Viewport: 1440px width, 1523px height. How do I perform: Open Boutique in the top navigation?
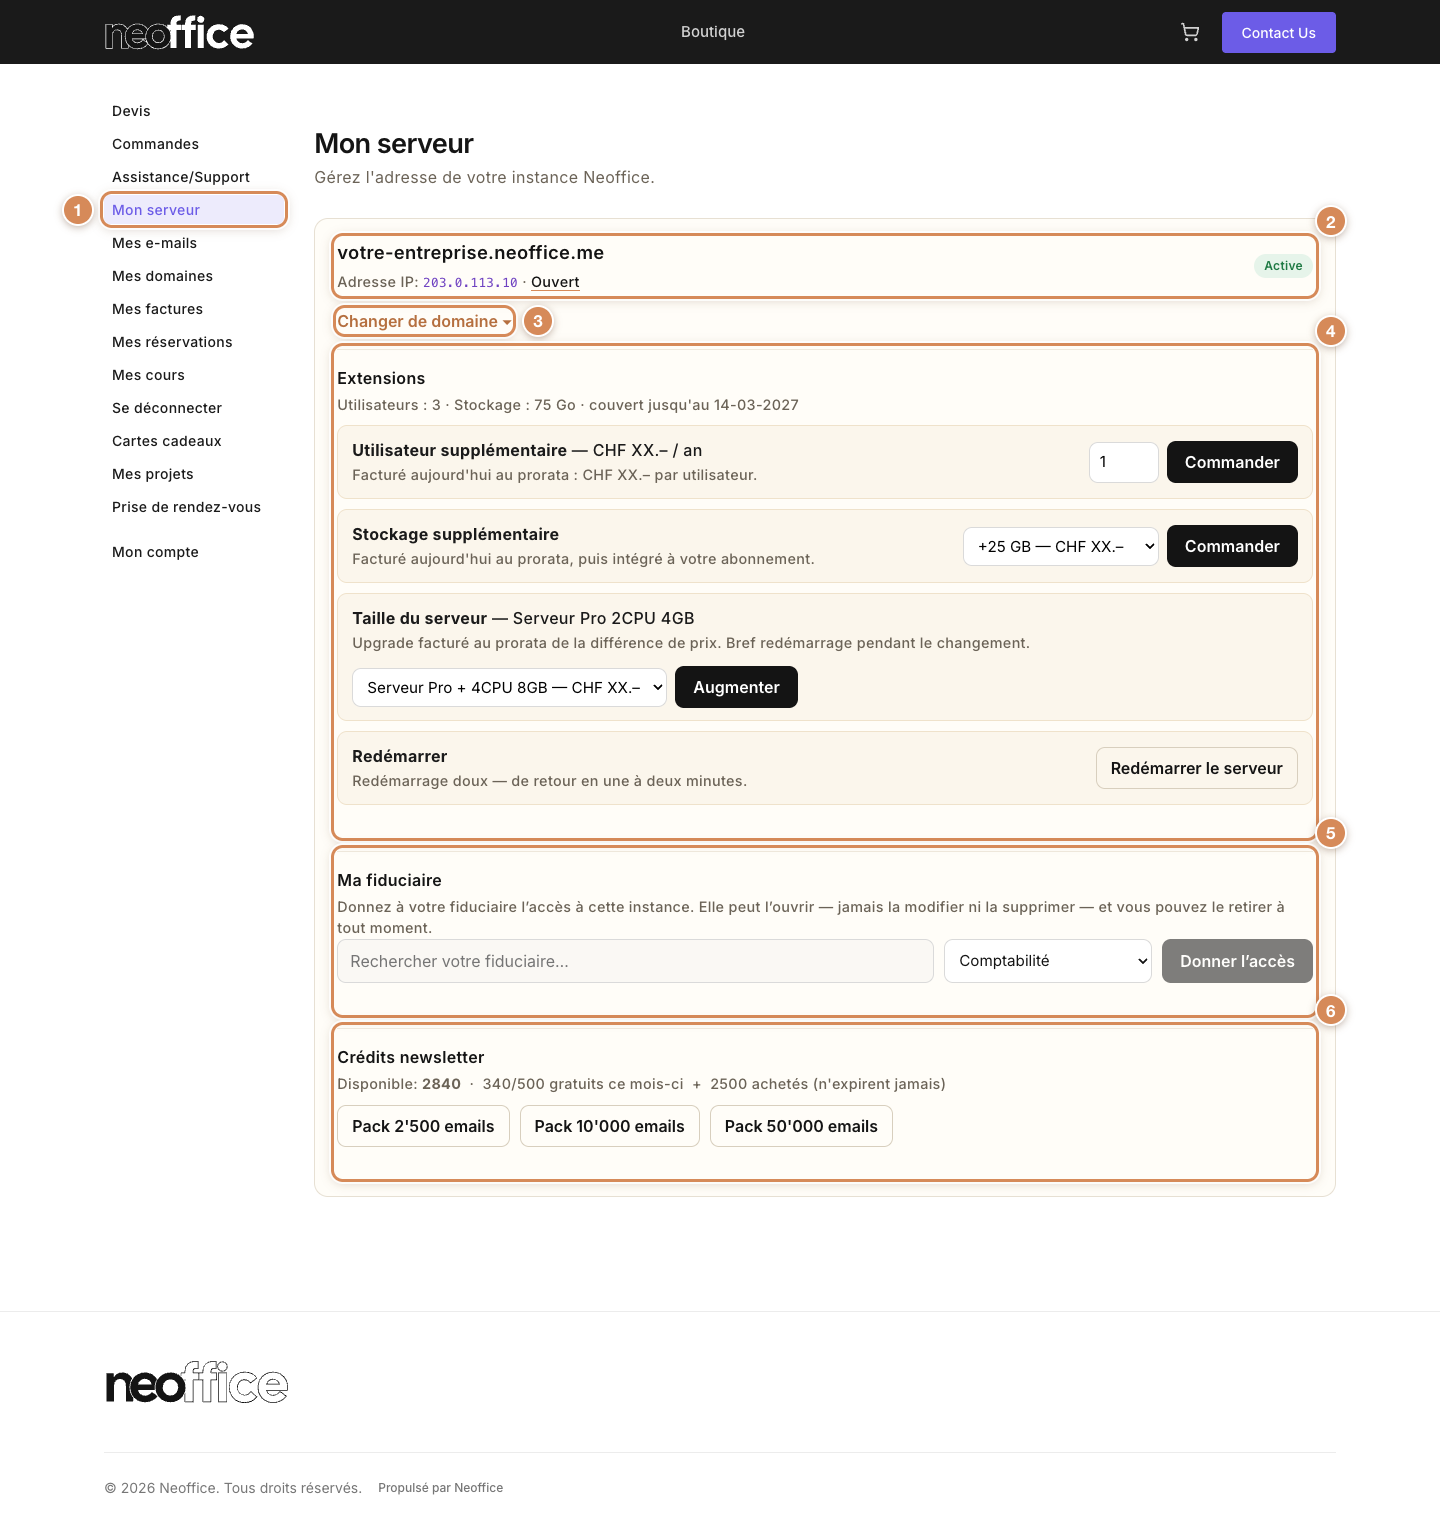click(x=713, y=32)
